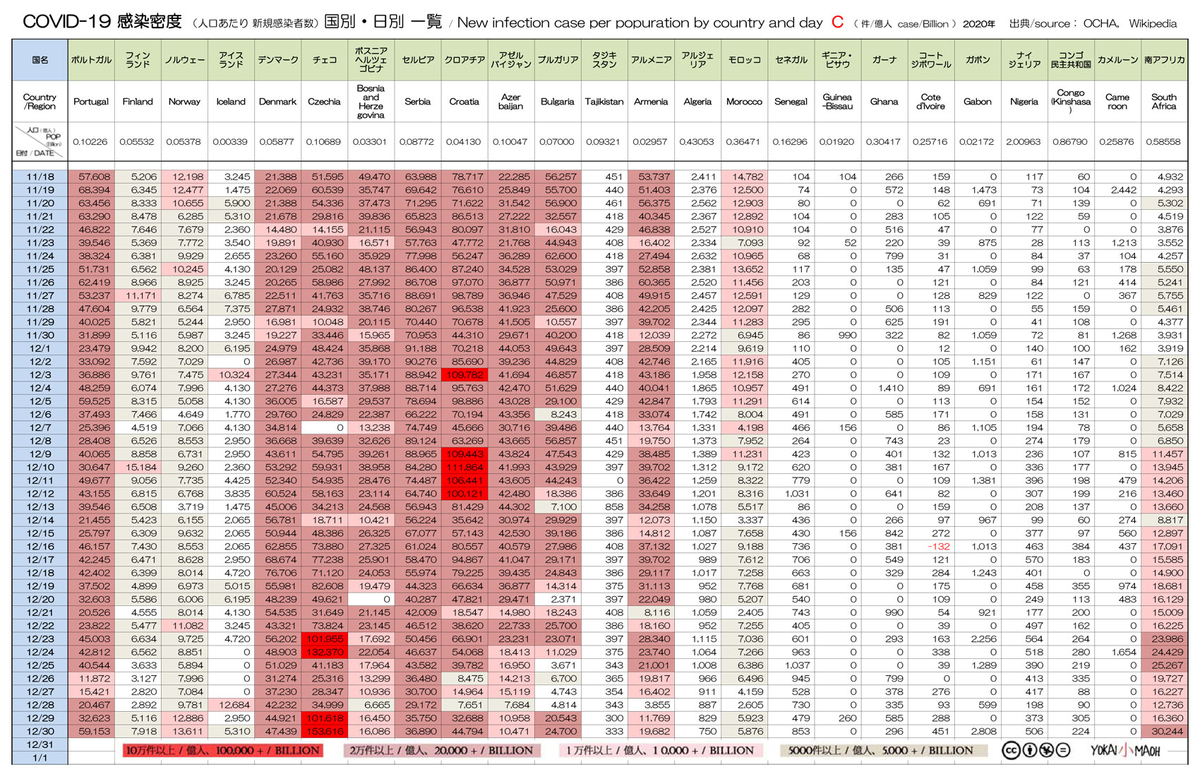Click the 南アフリカ Japanese header cell
The width and height of the screenshot is (1200, 772).
click(x=1164, y=60)
